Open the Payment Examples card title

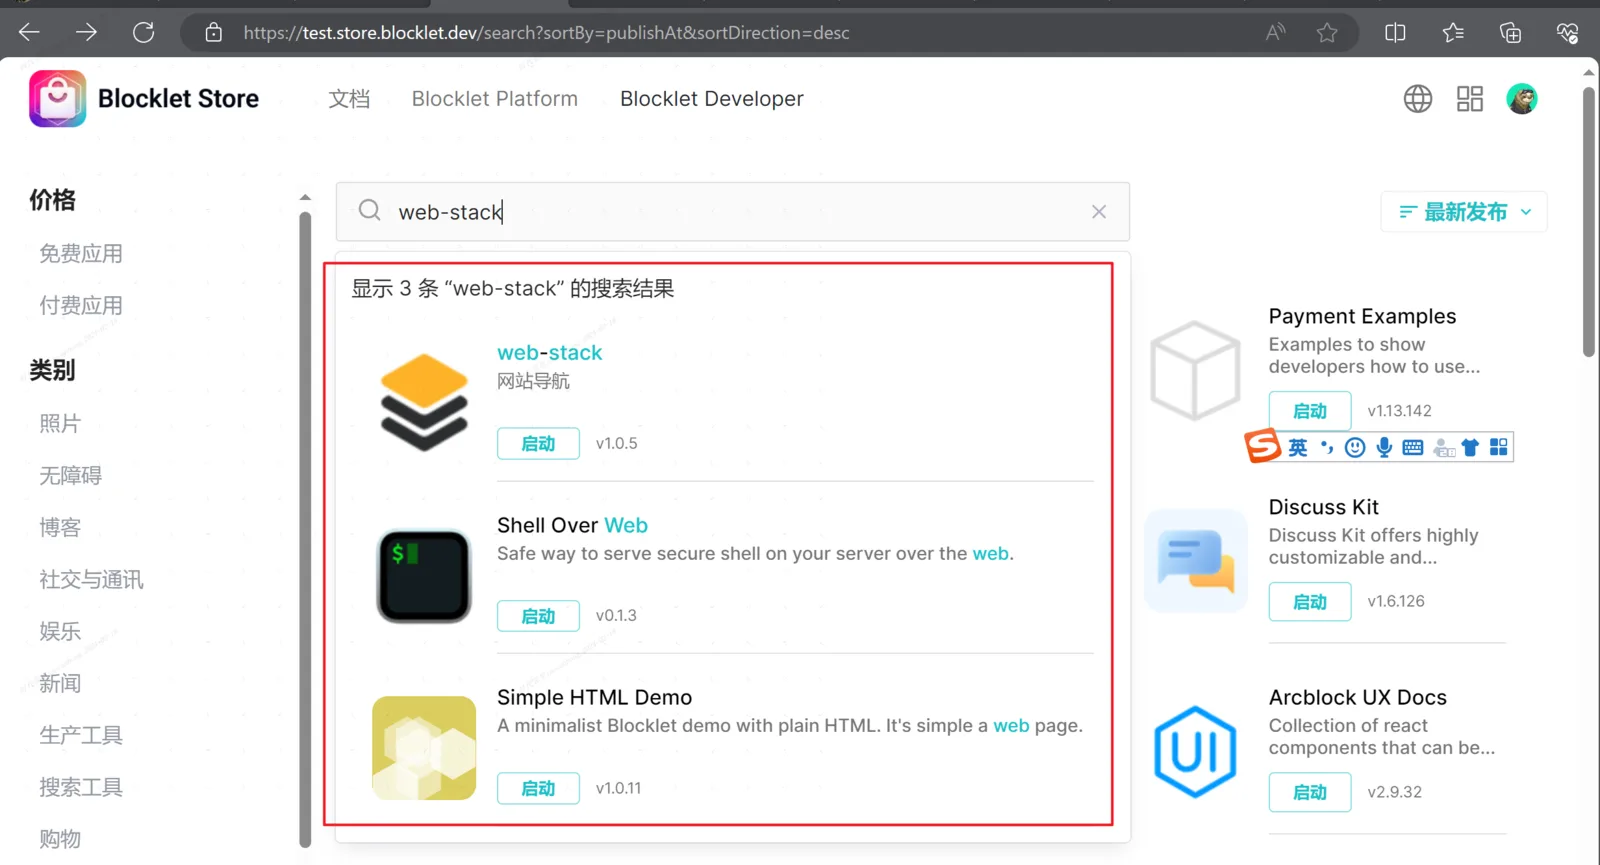1362,317
